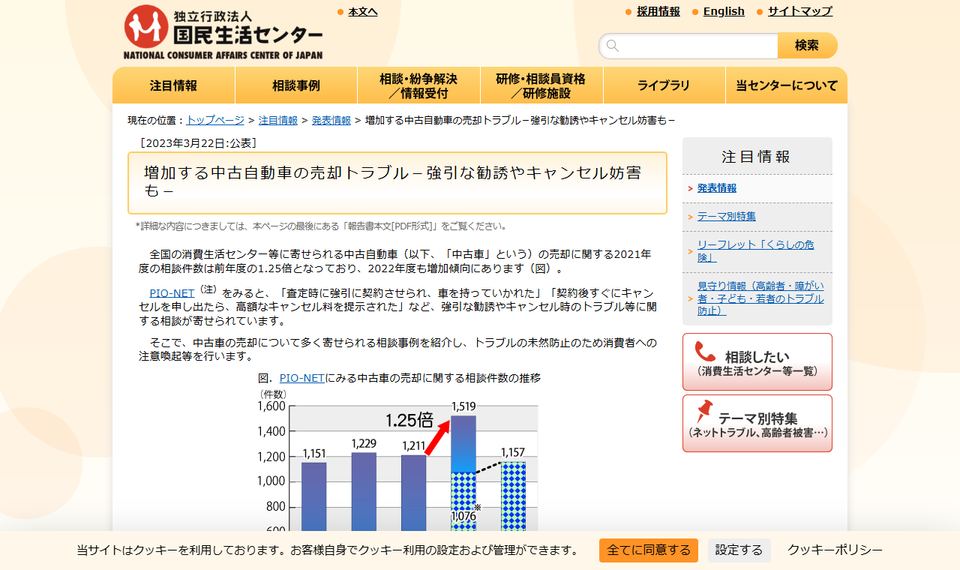
Task: Focus the site search input field
Action: tap(688, 46)
